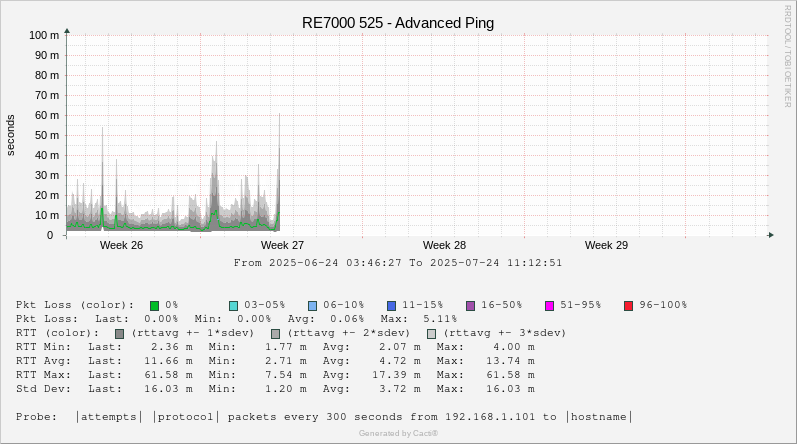Click the date range text below the graph
The height and width of the screenshot is (444, 797).
click(398, 263)
